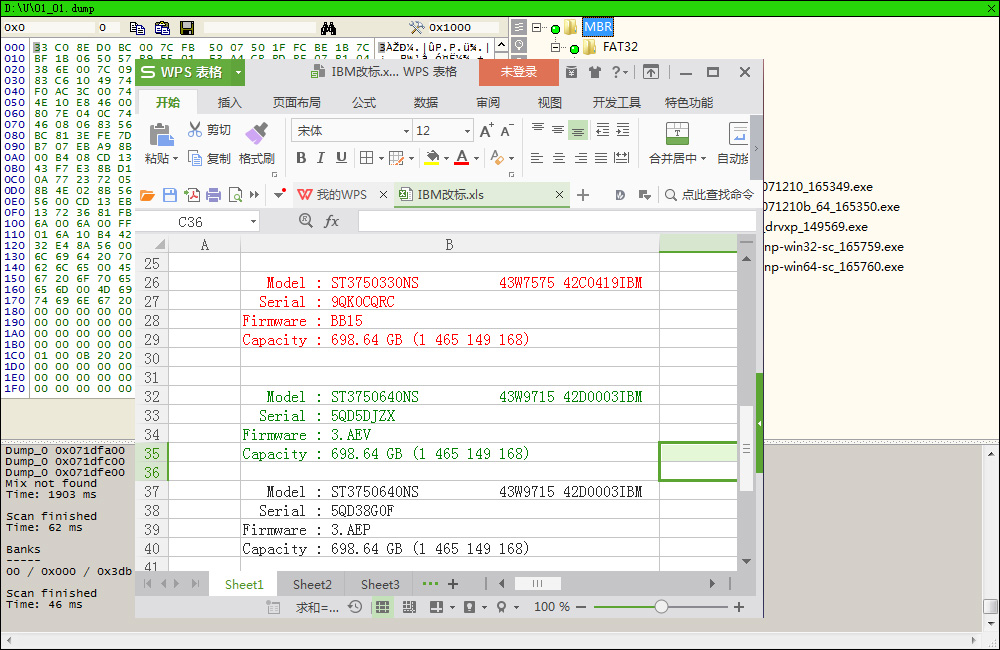Click the floppy disk save icon in hex editor

[x=187, y=28]
